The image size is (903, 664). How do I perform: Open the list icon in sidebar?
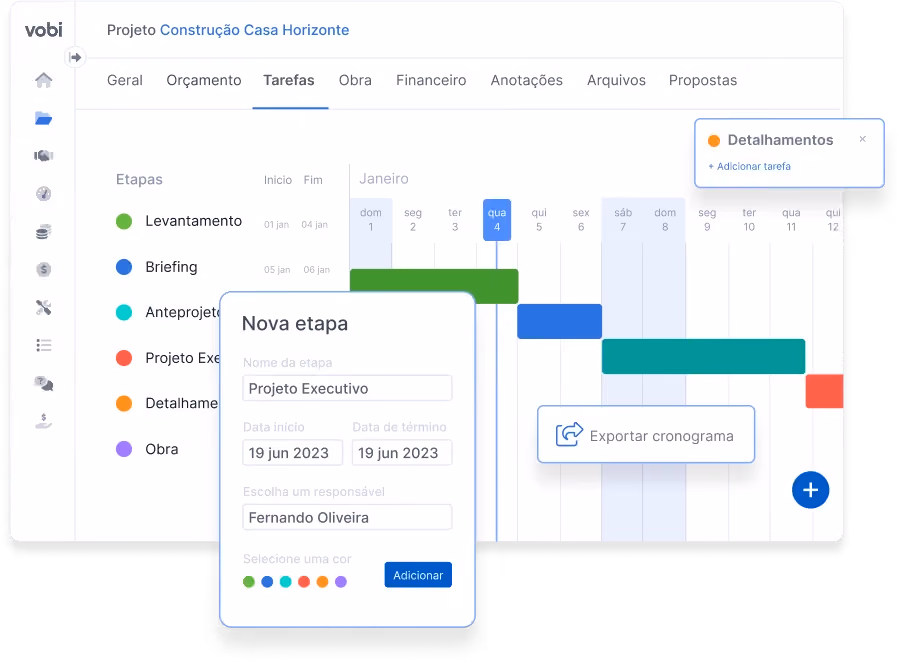44,345
